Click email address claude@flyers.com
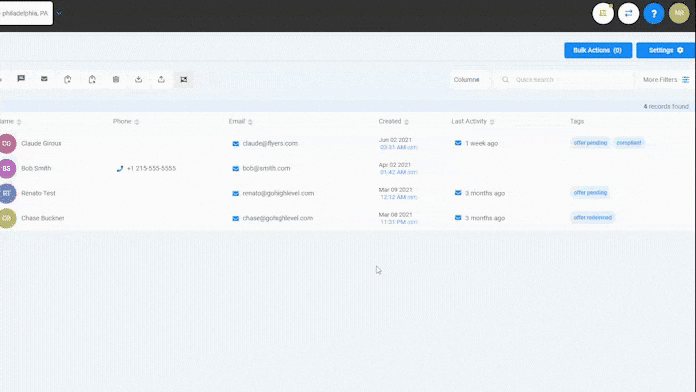Viewport: 696px width, 392px height. 270,143
